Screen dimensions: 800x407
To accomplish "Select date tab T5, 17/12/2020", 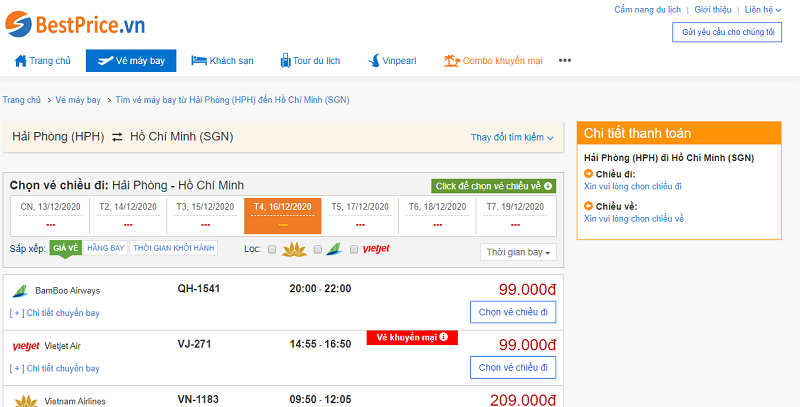I will tap(360, 216).
